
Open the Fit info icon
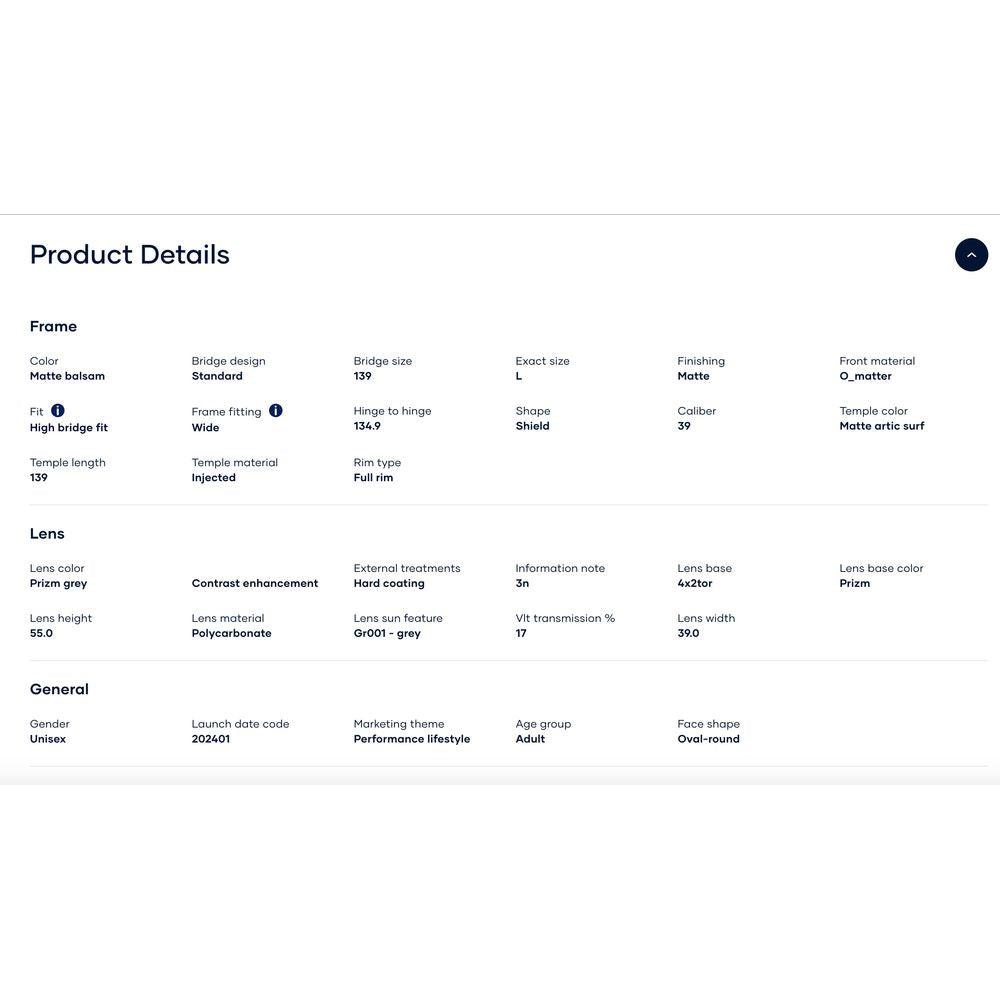coord(58,411)
